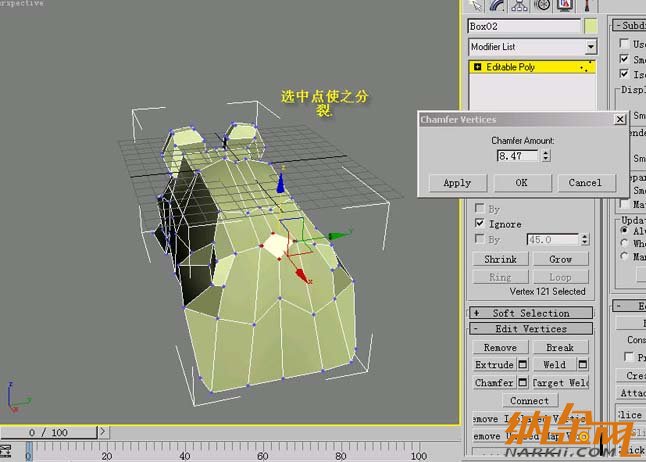
Task: Click the object color swatch beside Box02
Action: (x=591, y=26)
